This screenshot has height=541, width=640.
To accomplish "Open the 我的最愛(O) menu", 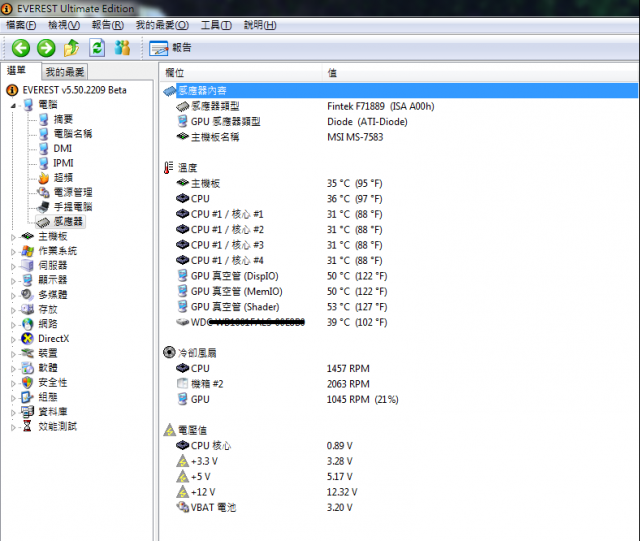I will 162,25.
